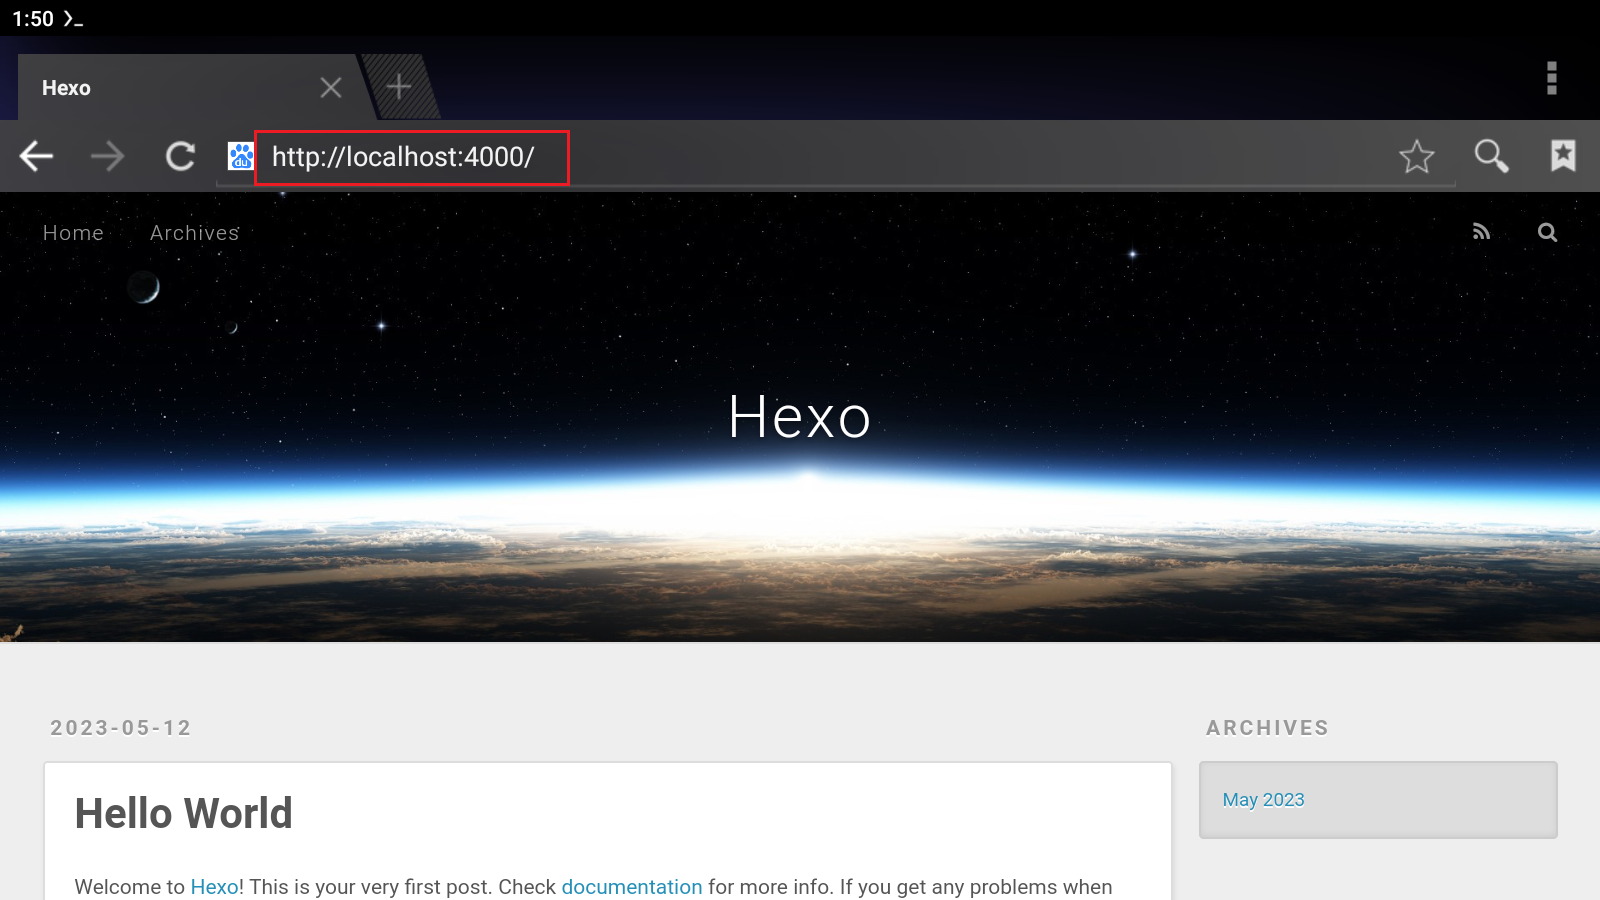Image resolution: width=1600 pixels, height=900 pixels.
Task: Reload the page with refresh icon
Action: point(180,156)
